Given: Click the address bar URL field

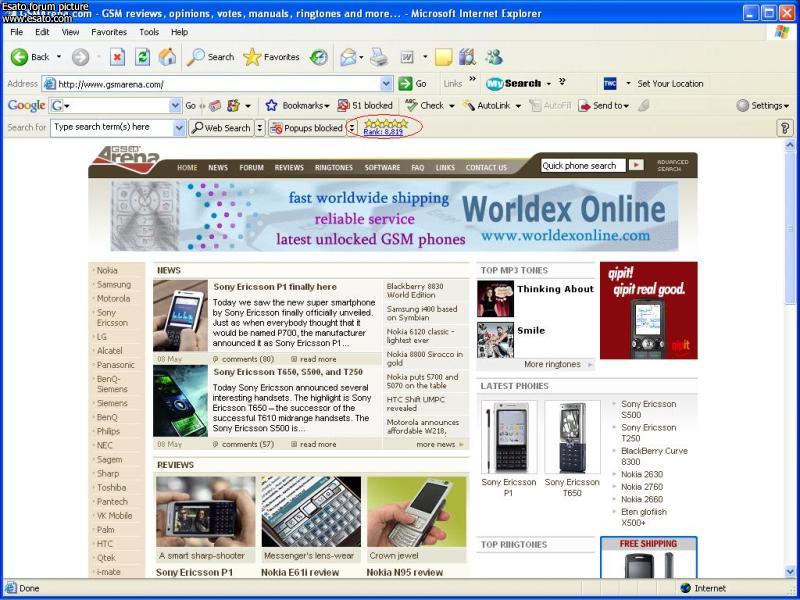Looking at the screenshot, I should 219,84.
